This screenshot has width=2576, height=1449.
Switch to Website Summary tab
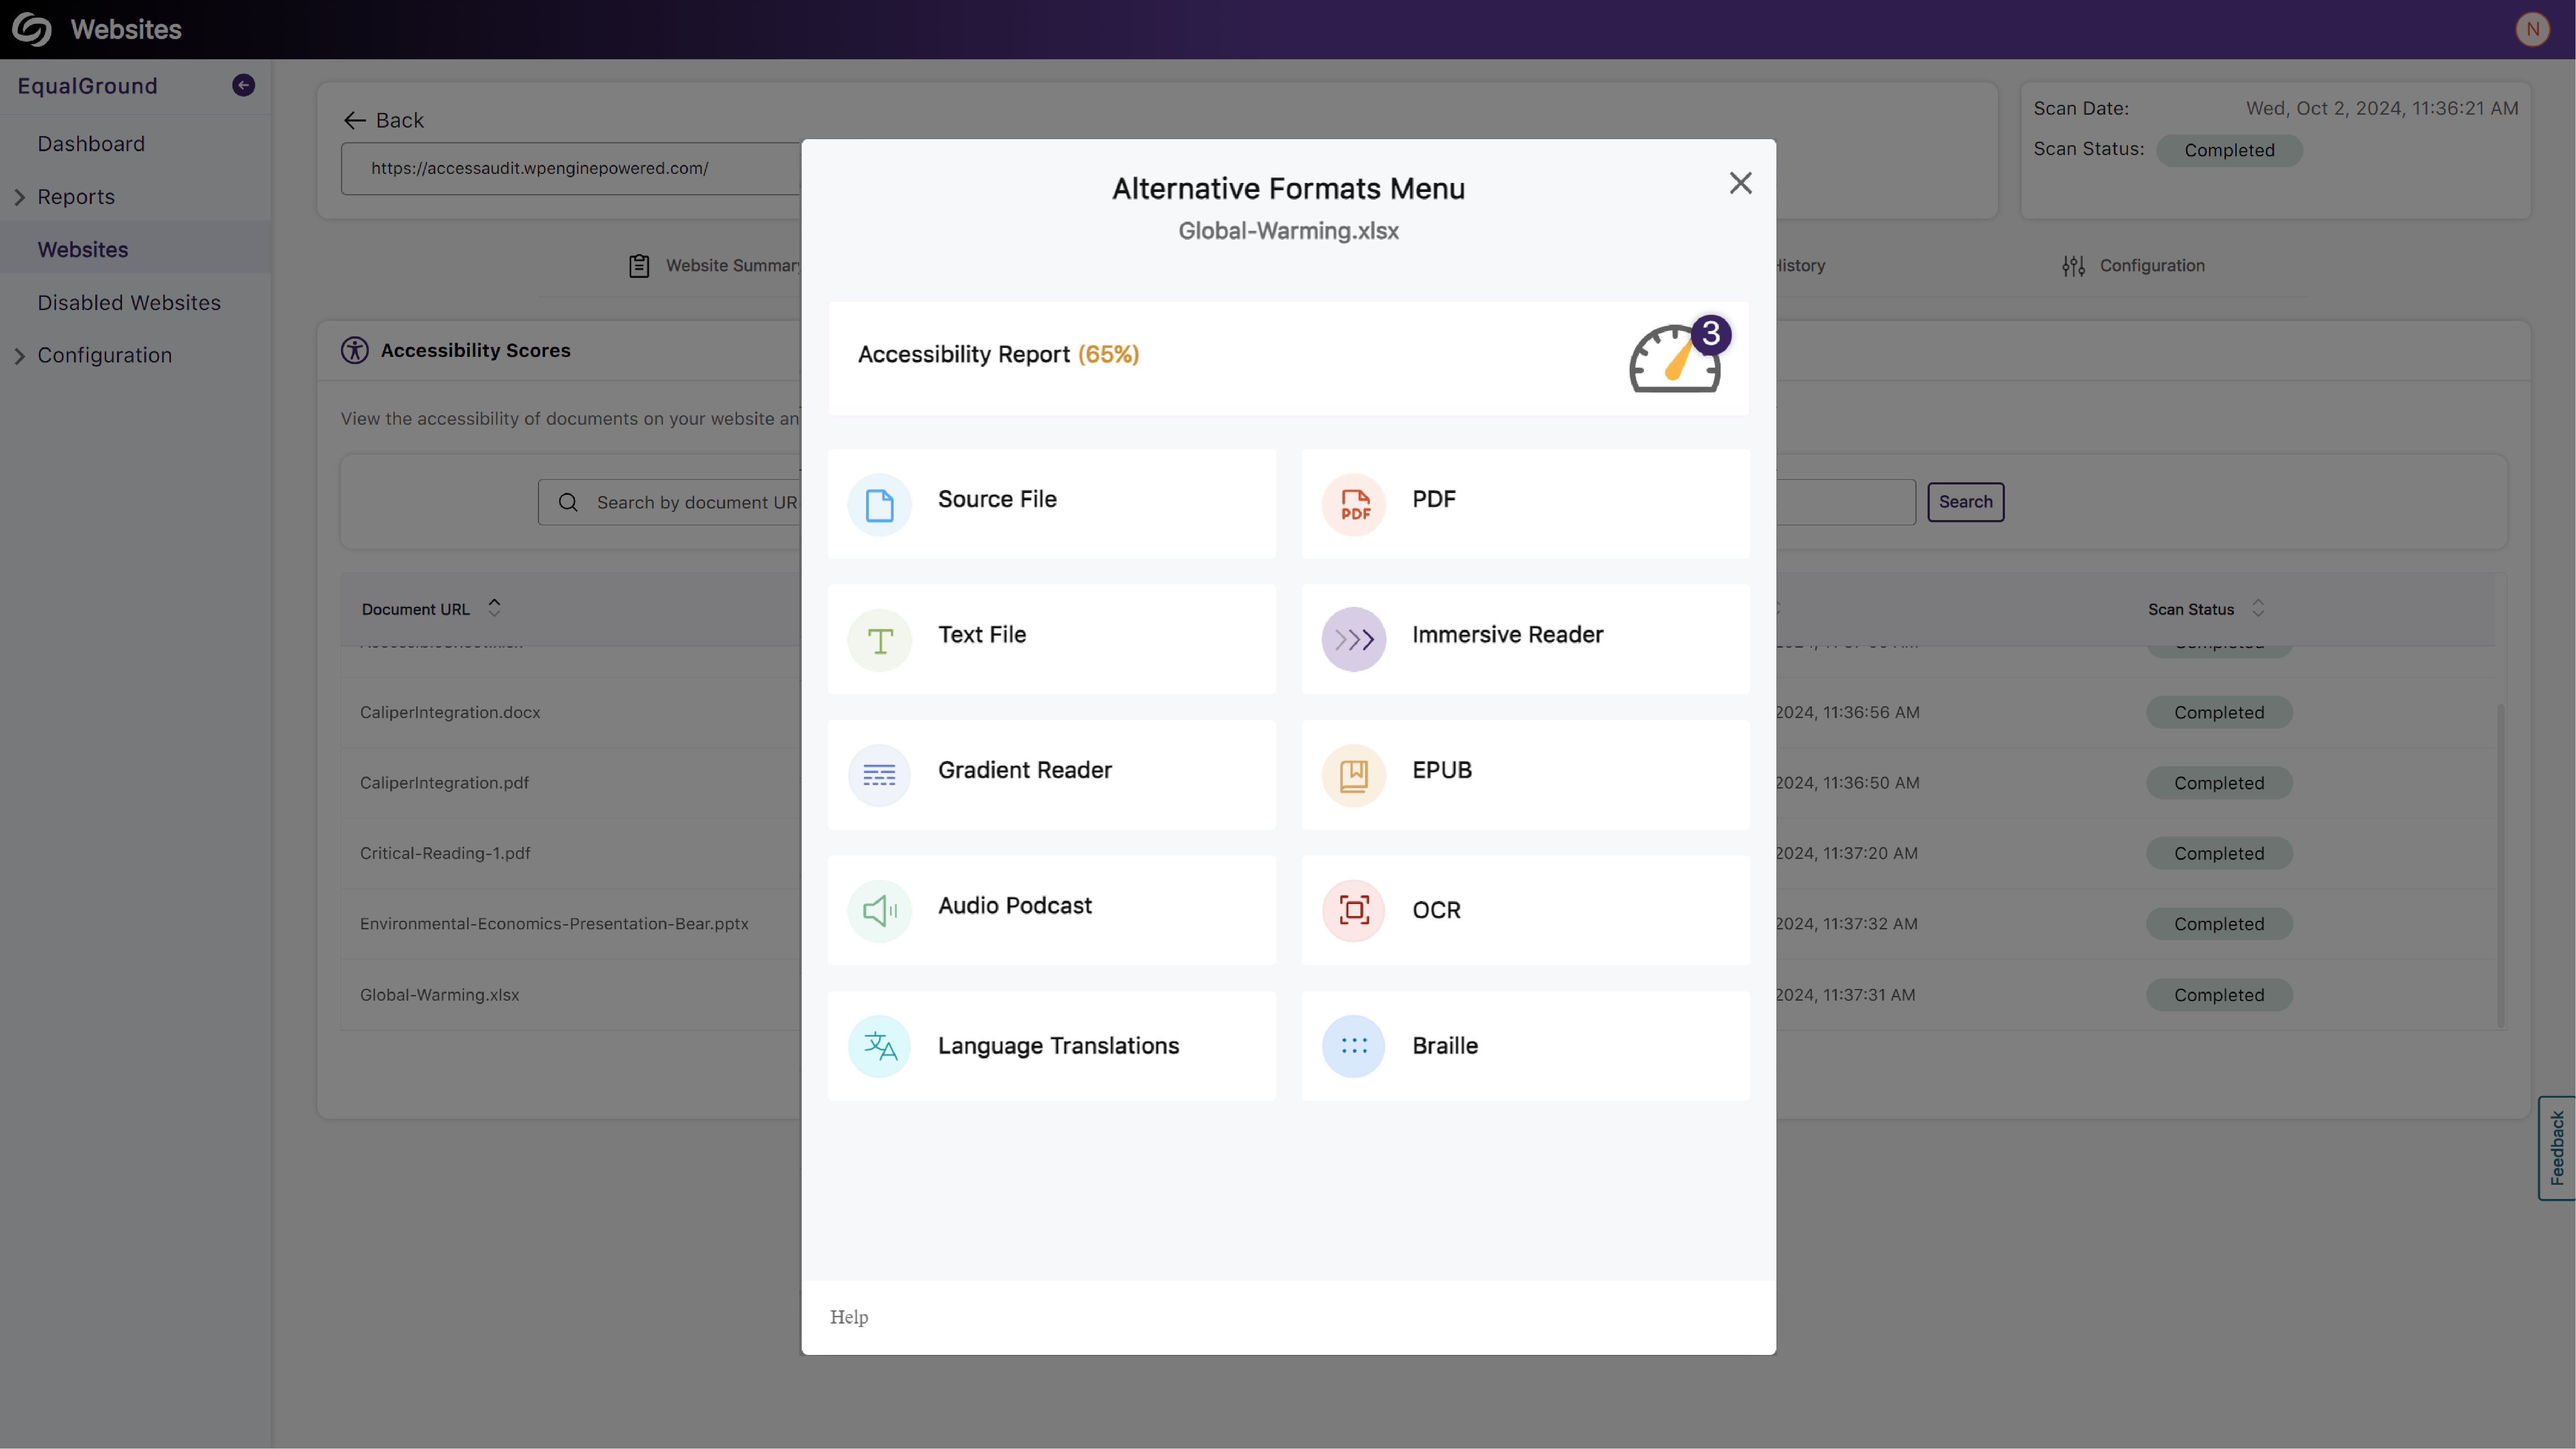point(715,265)
